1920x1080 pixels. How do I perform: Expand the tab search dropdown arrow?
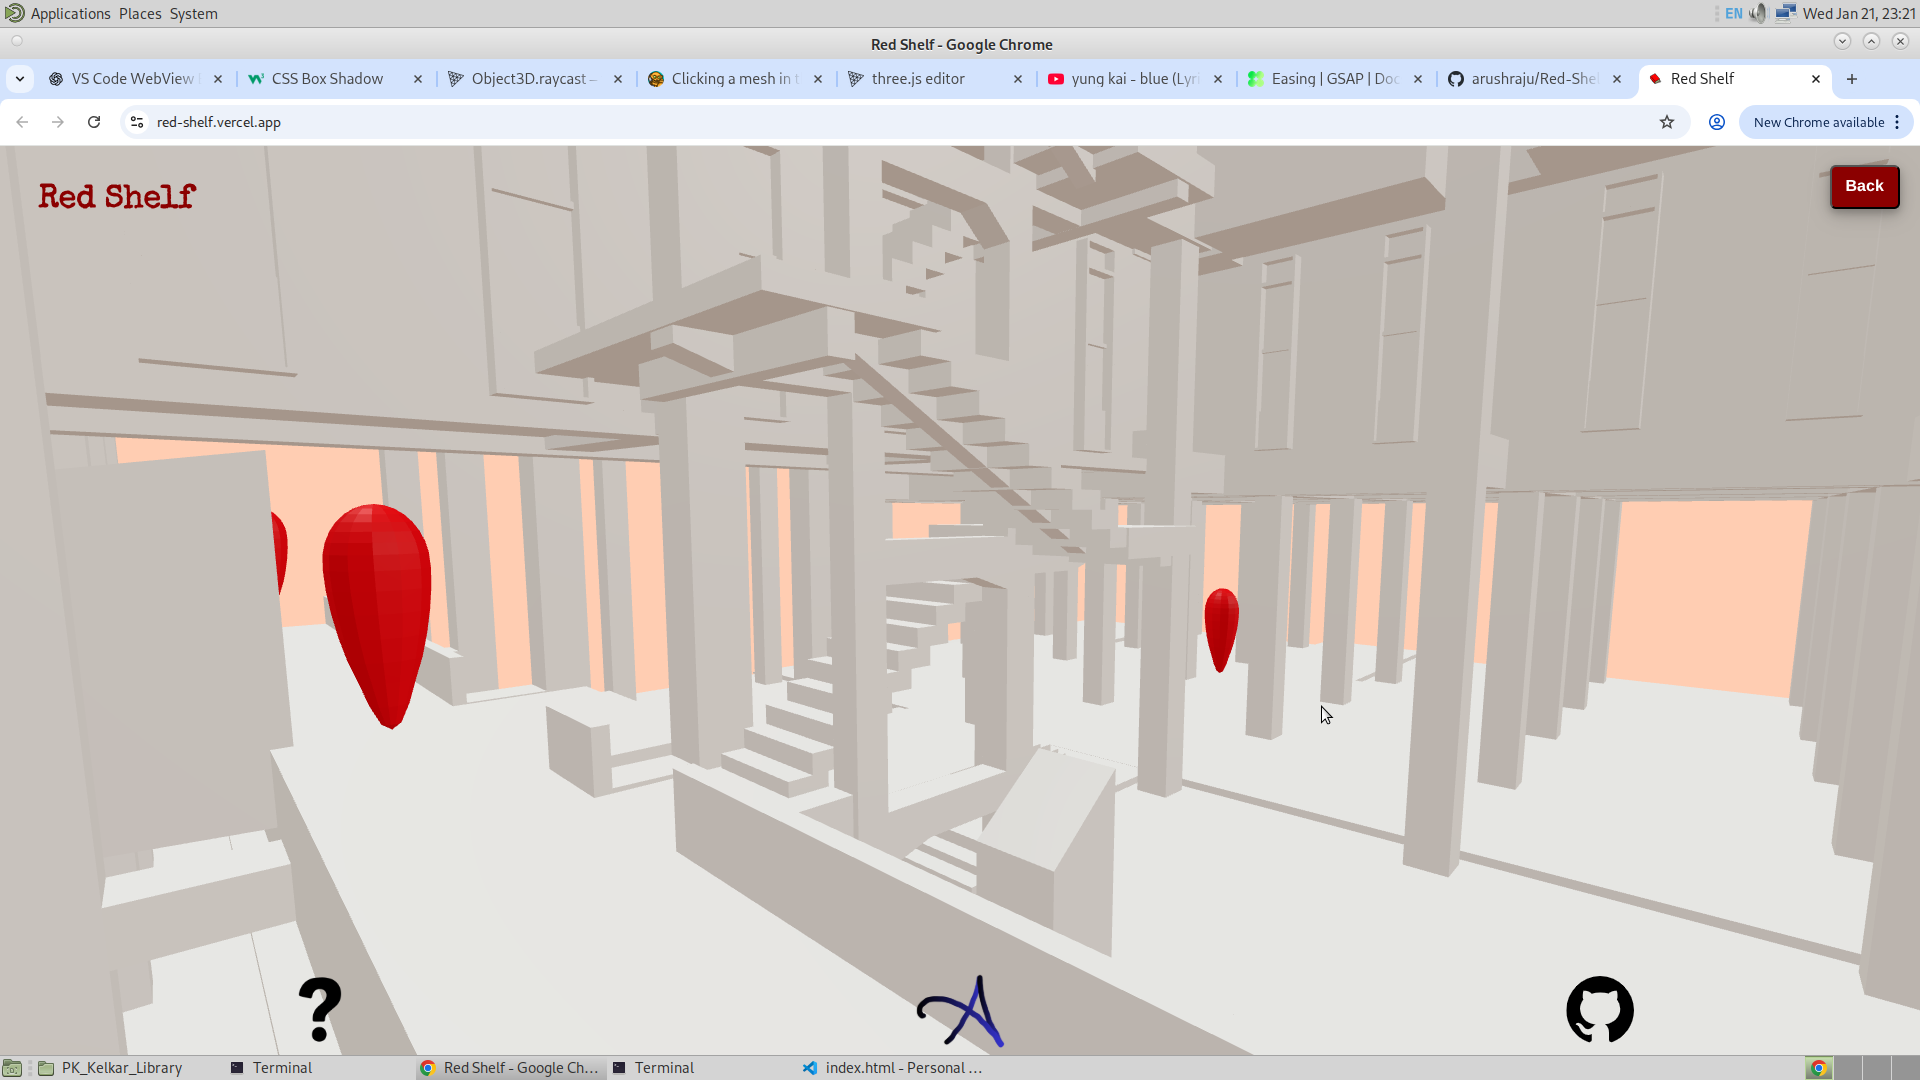coord(20,79)
